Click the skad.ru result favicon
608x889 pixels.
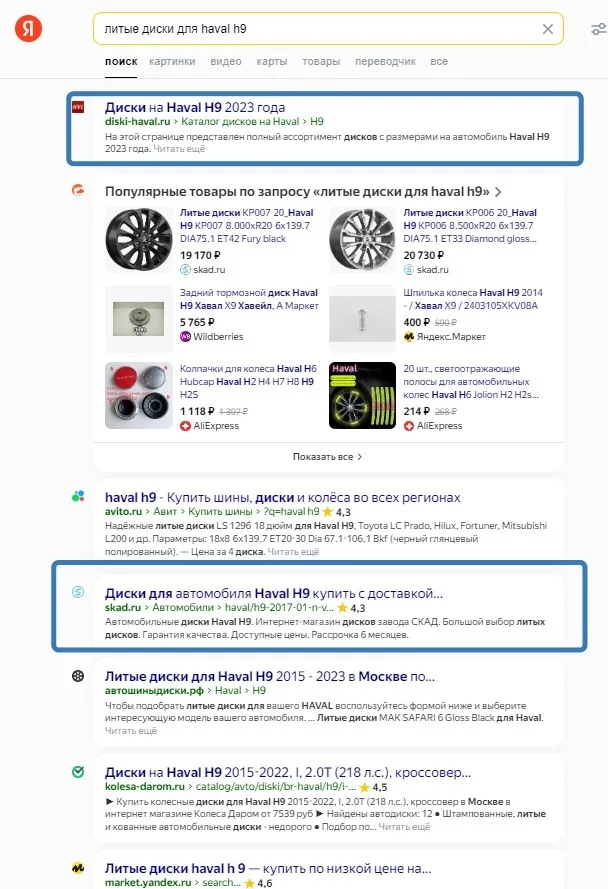(78, 593)
